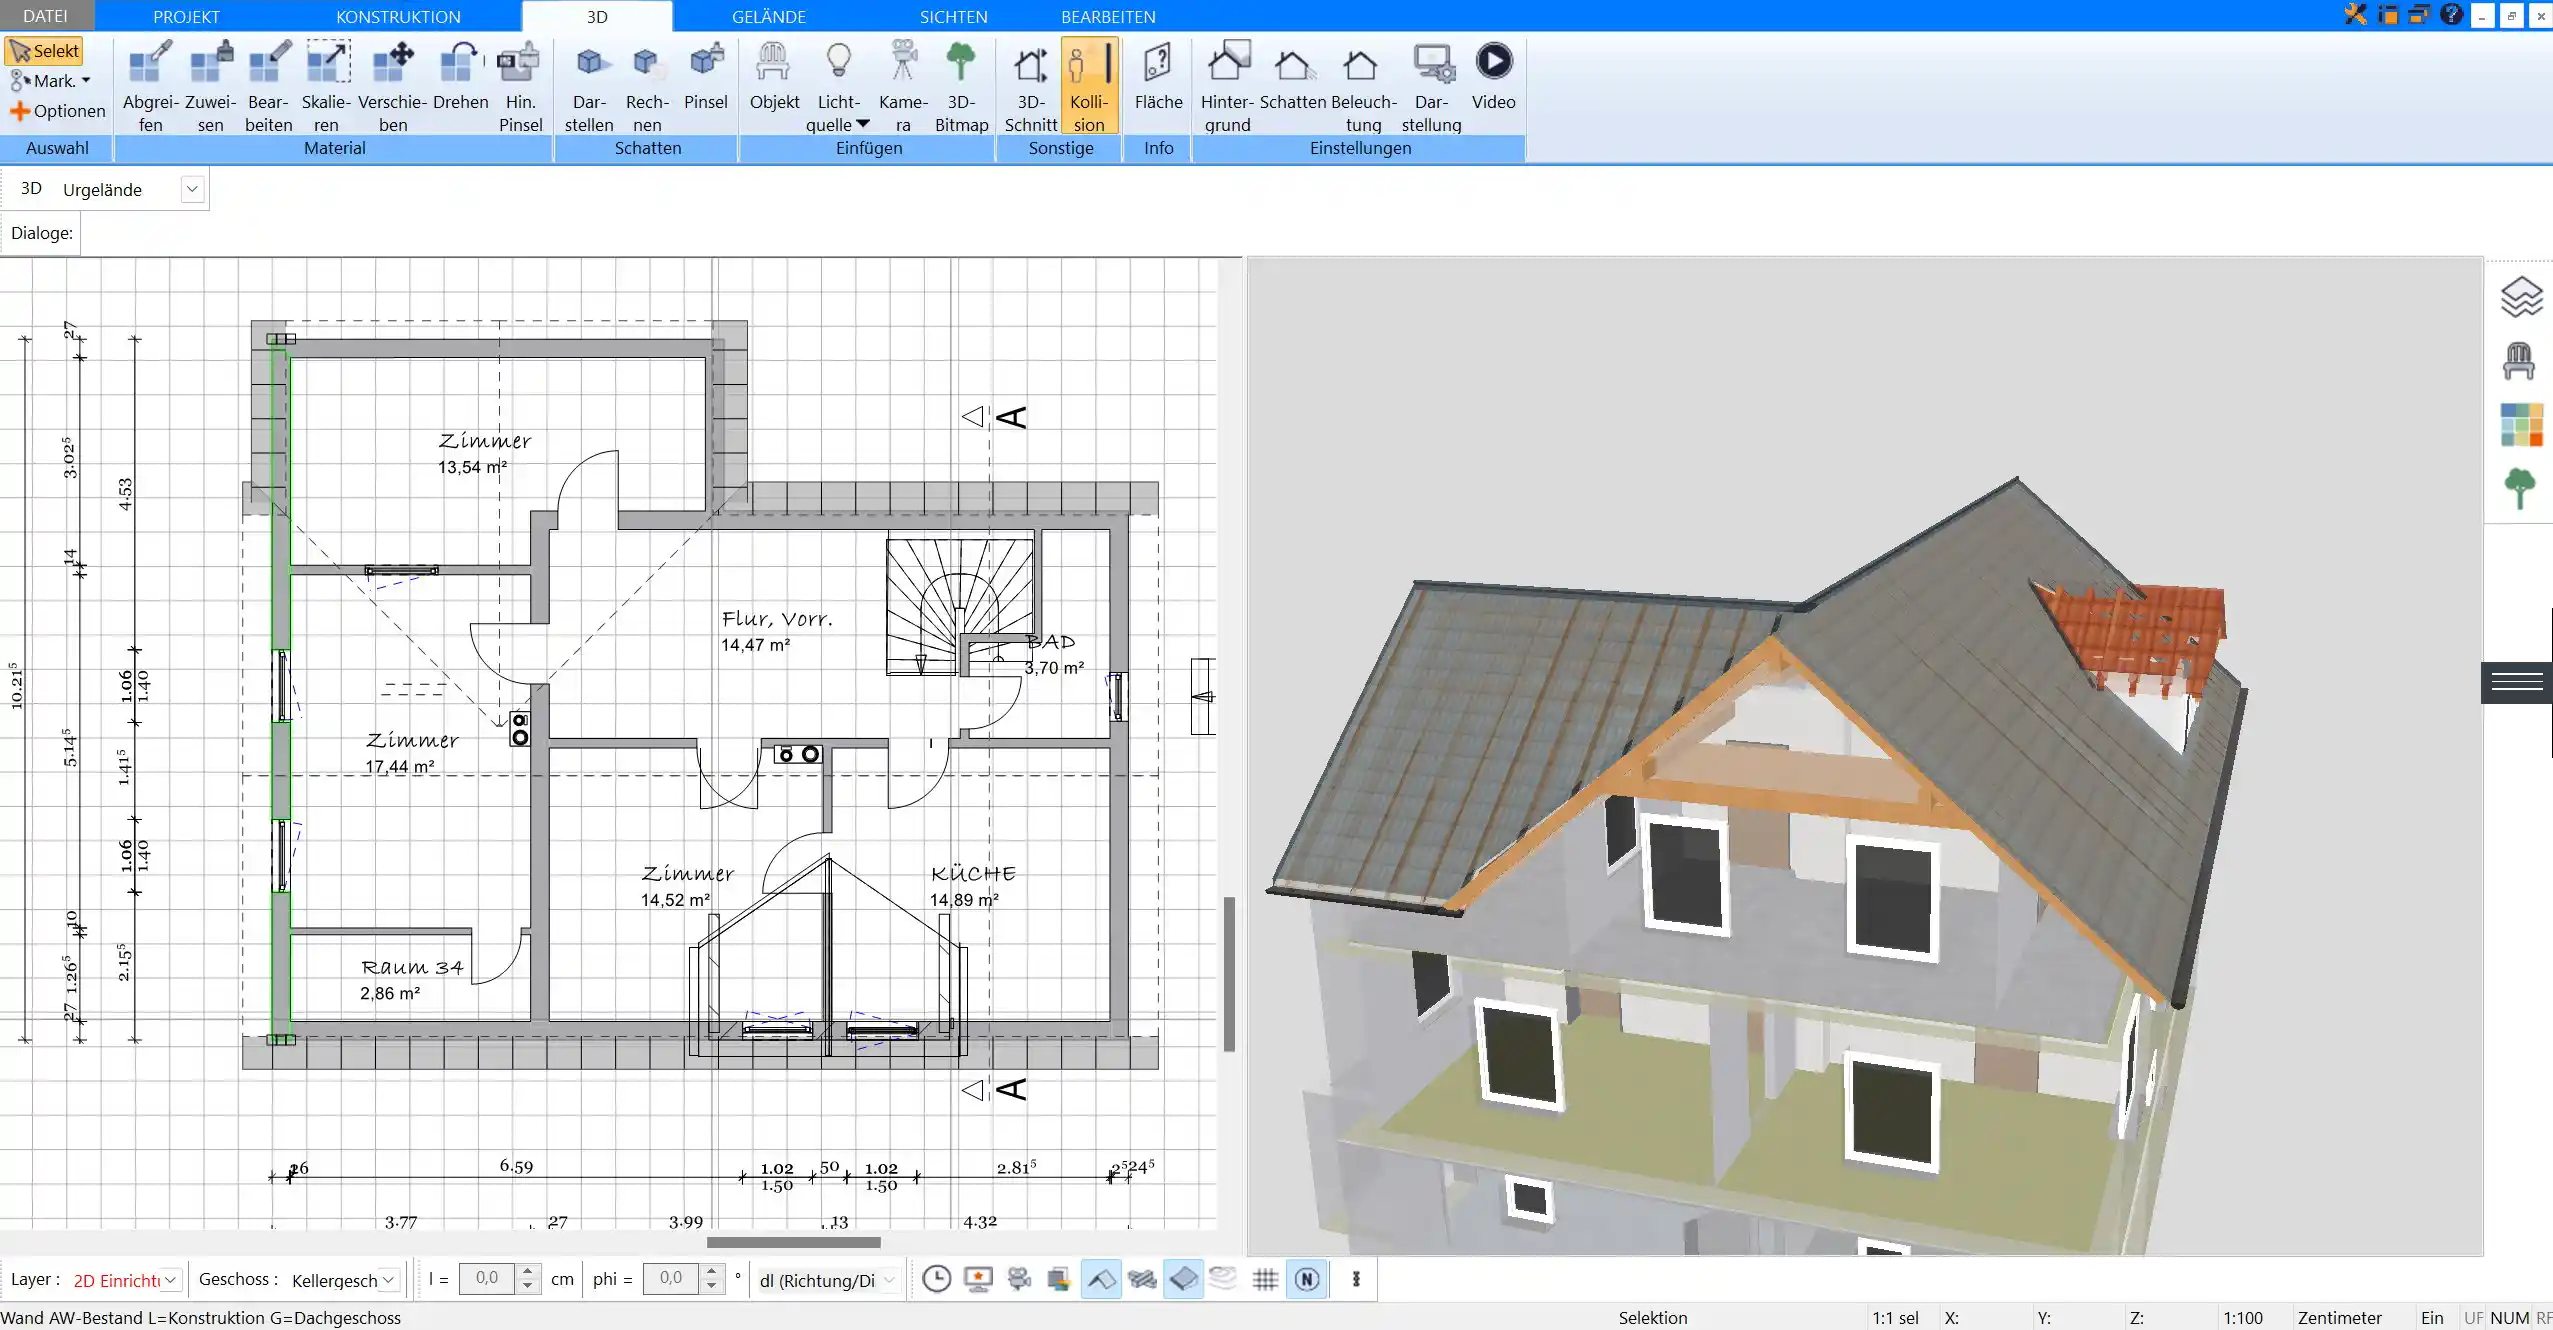Image resolution: width=2553 pixels, height=1330 pixels.
Task: Open the DATEI menu
Action: [45, 16]
